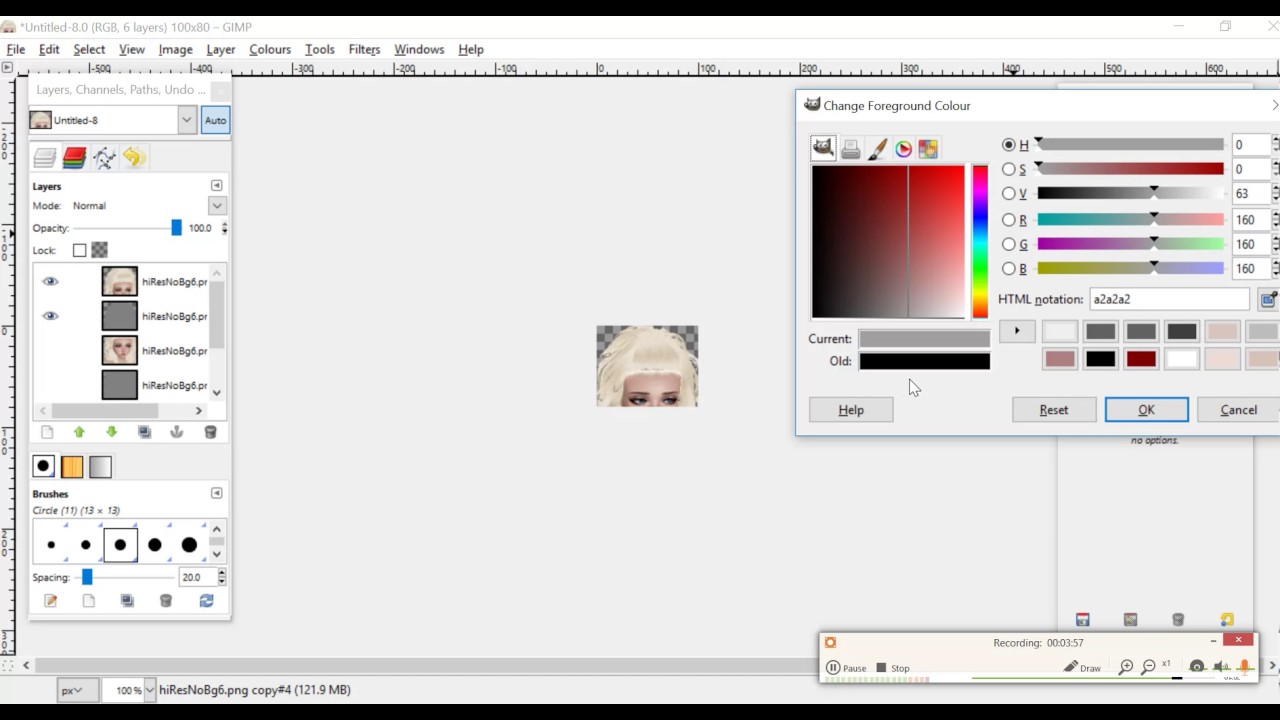The width and height of the screenshot is (1280, 720).
Task: Delete the selected layer with trash icon
Action: (x=209, y=431)
